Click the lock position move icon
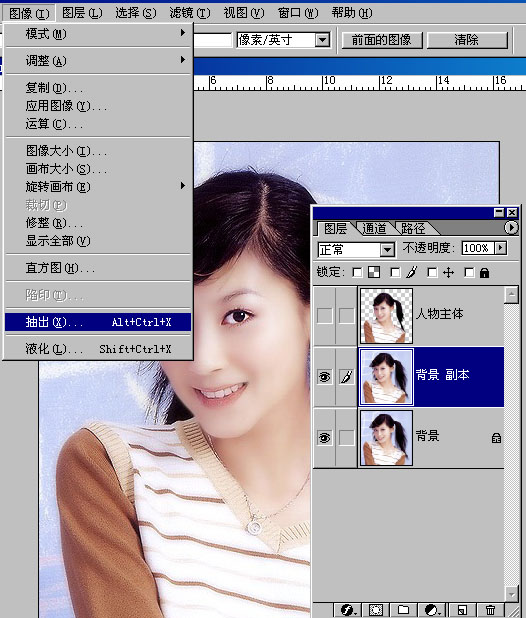The image size is (526, 618). coord(448,273)
